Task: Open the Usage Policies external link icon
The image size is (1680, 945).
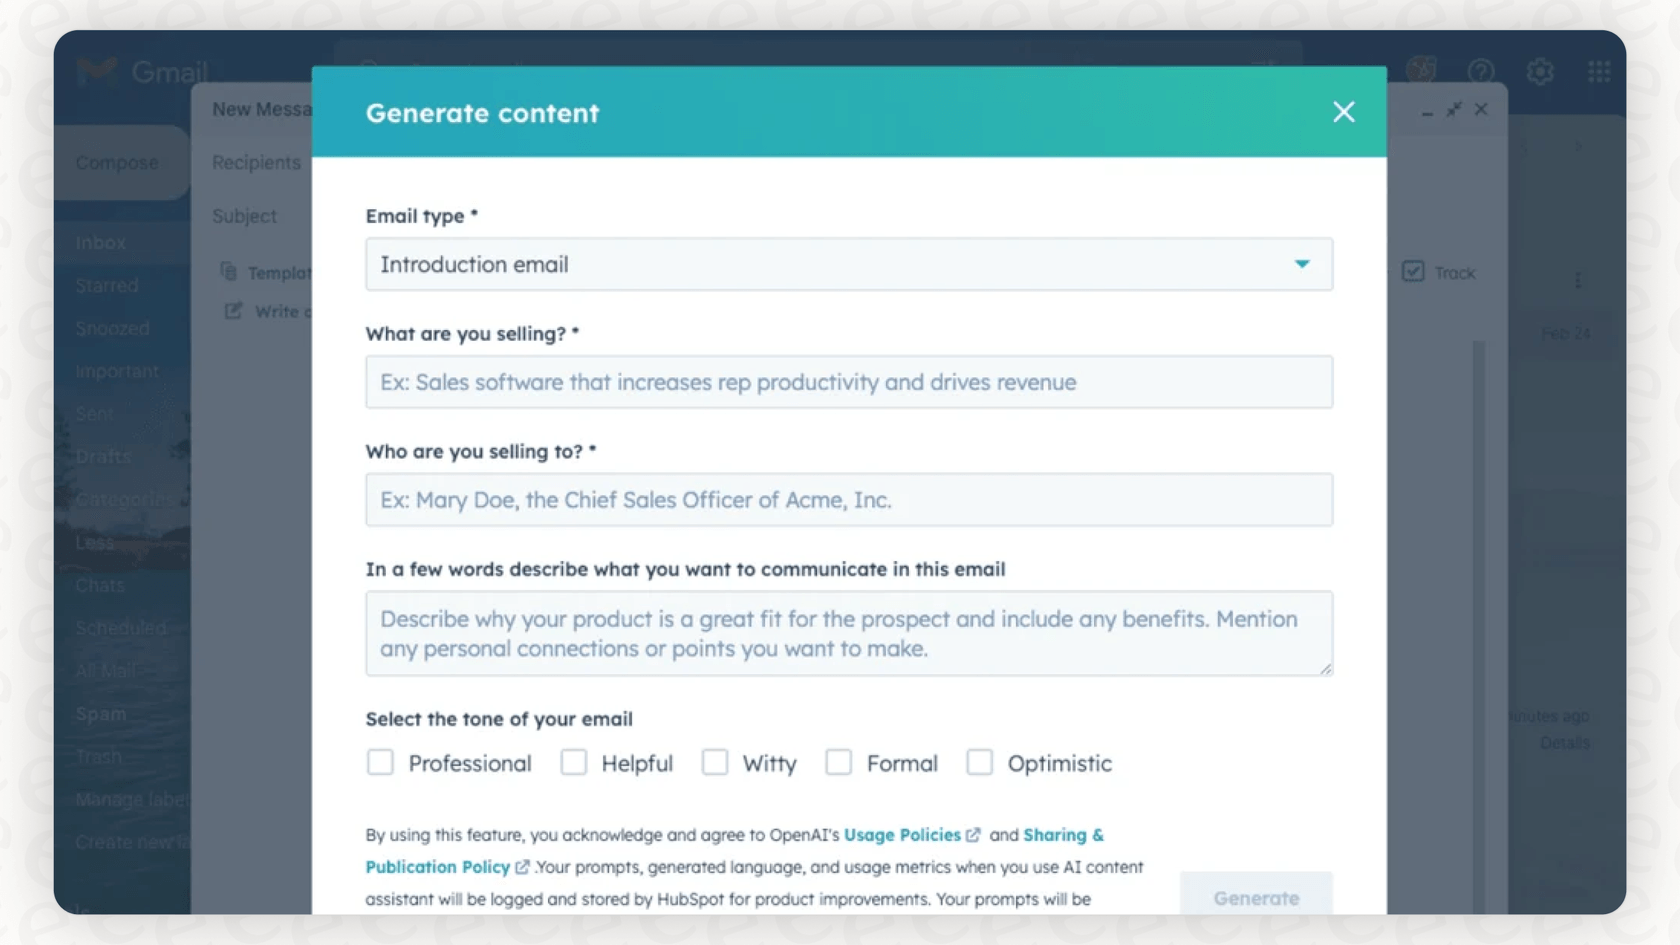Action: (974, 834)
